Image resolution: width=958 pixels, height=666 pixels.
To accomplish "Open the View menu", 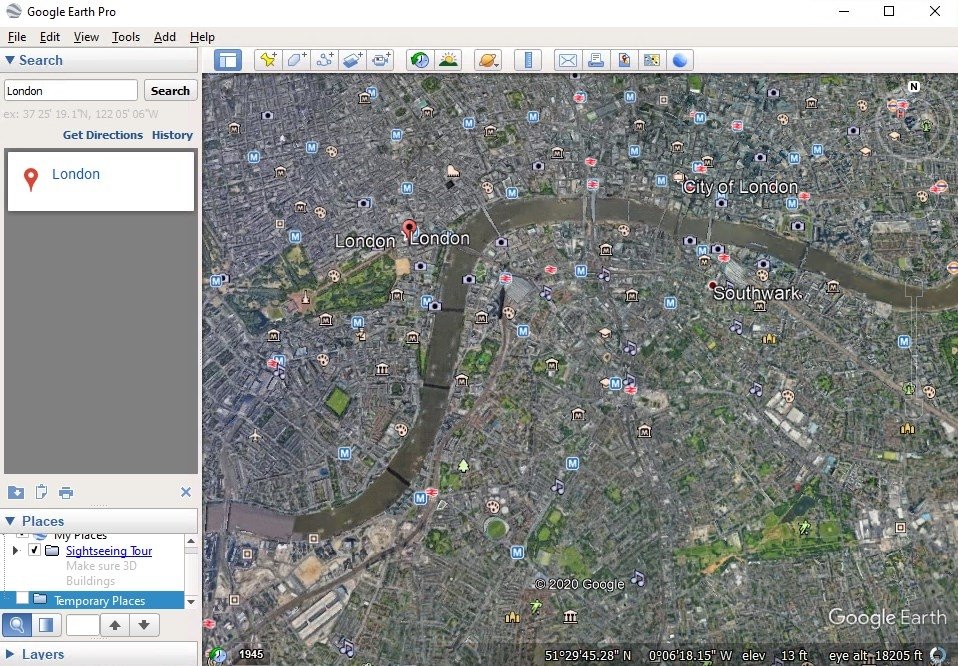I will [x=86, y=37].
